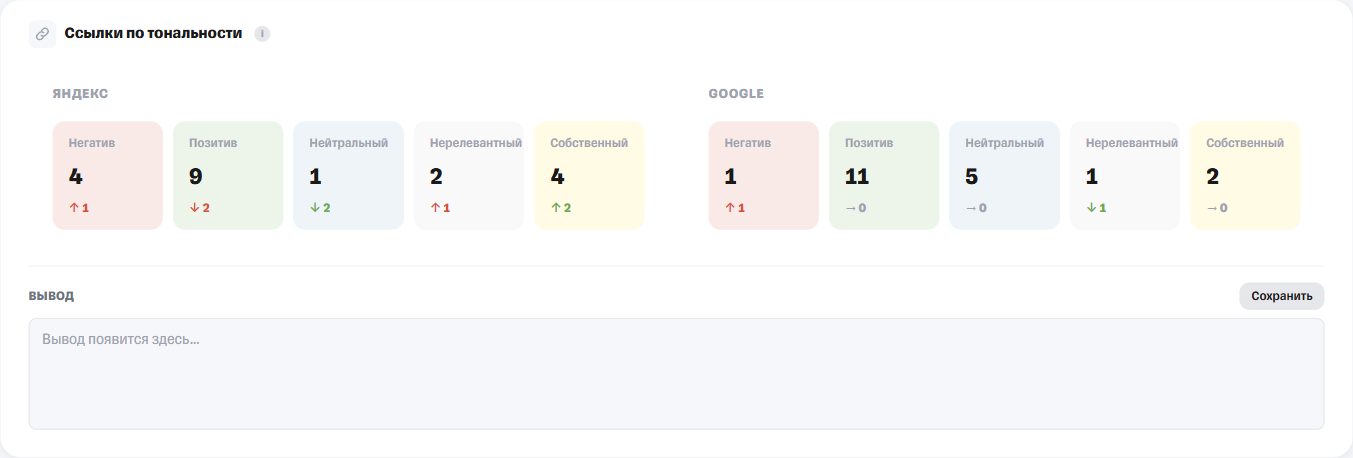Select the Yandex Негатив card

[x=108, y=176]
